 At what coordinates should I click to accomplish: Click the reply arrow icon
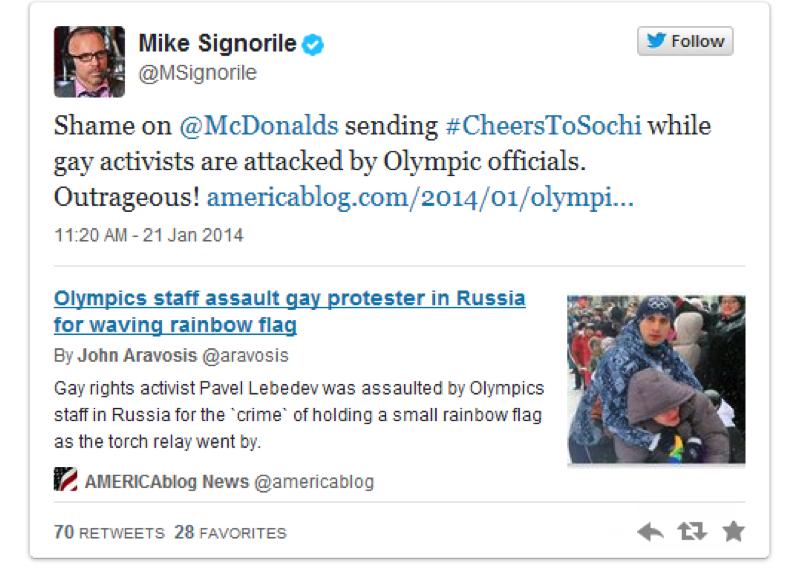tap(651, 532)
